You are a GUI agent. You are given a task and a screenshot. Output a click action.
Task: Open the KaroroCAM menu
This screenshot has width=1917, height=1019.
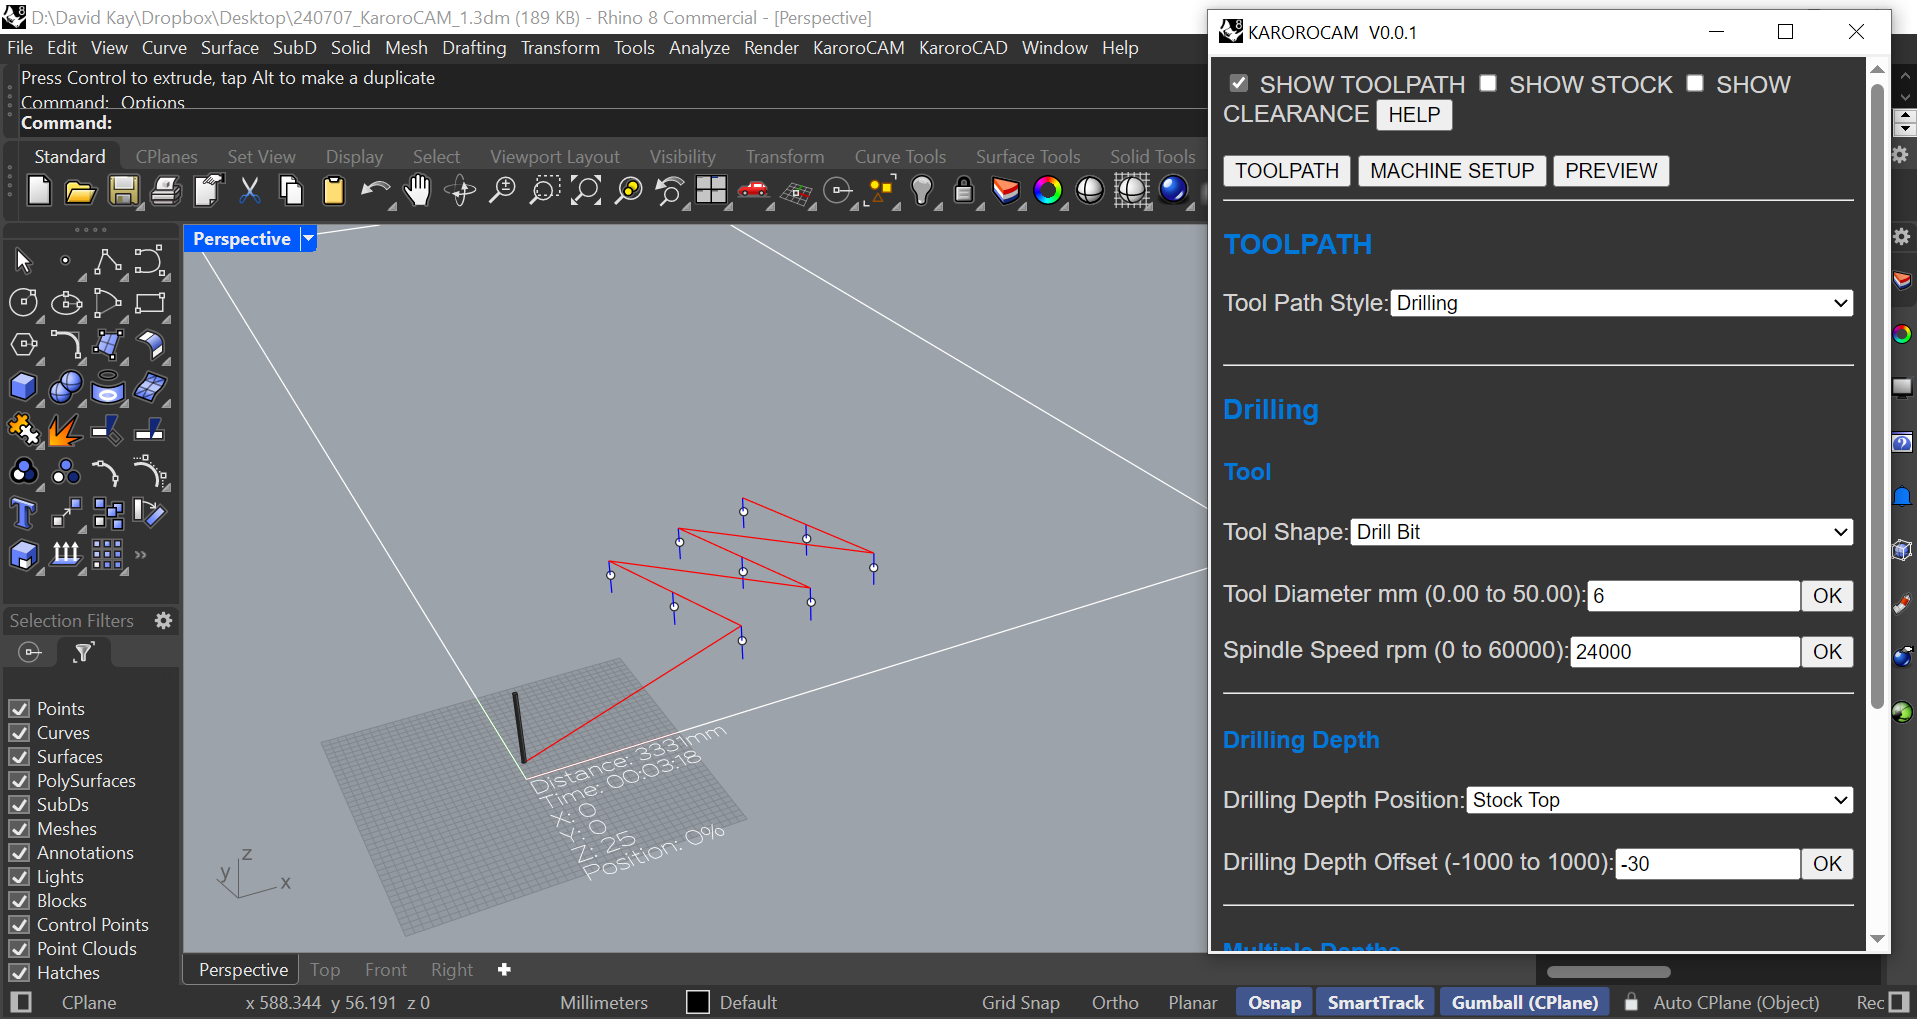858,47
